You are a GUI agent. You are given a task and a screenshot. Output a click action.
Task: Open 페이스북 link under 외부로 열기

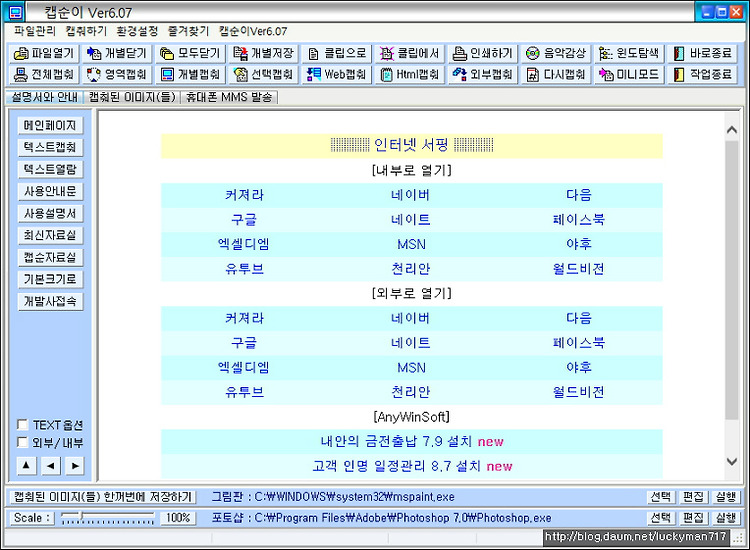pyautogui.click(x=579, y=343)
